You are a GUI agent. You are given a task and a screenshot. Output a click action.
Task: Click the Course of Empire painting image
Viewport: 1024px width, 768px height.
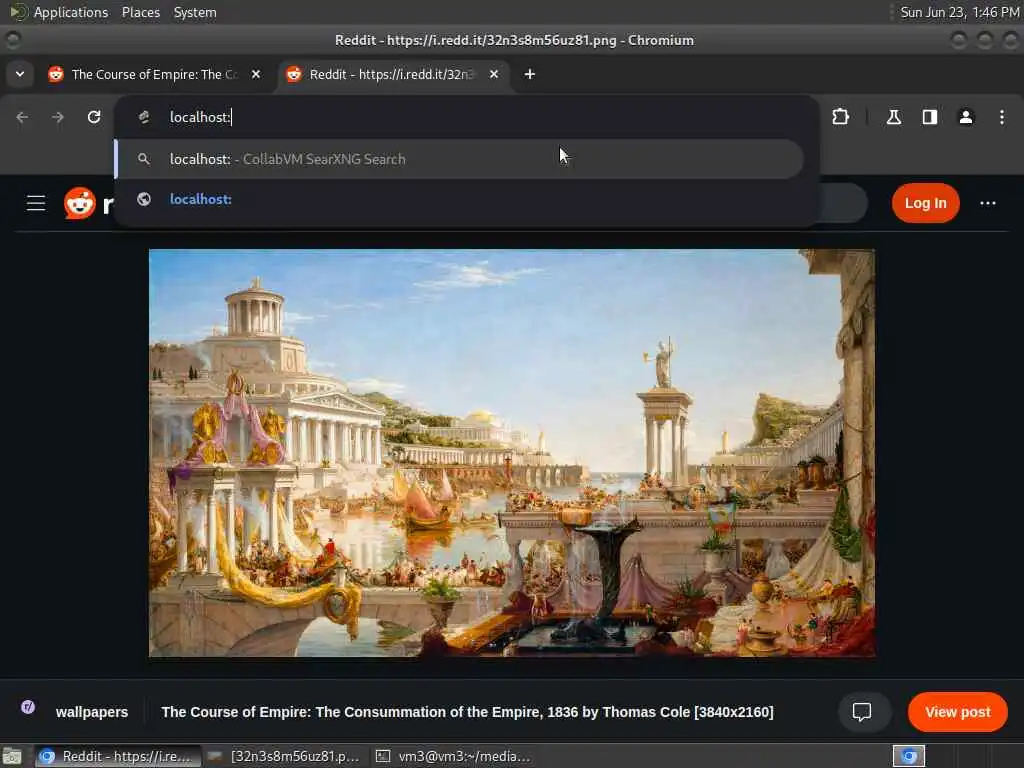pos(512,453)
